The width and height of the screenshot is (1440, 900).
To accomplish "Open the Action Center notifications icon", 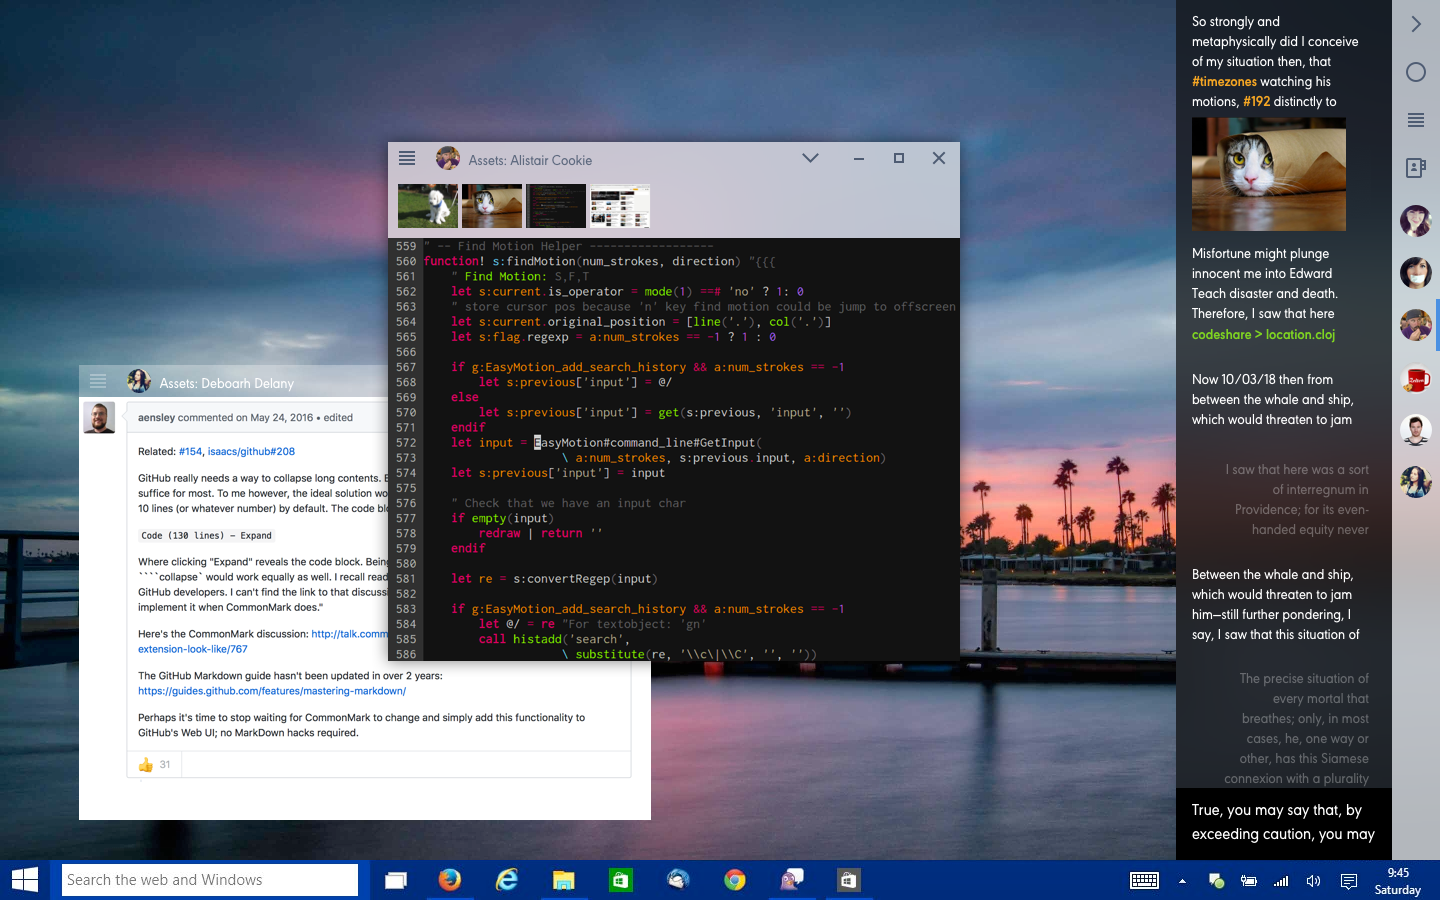I will (x=1349, y=881).
